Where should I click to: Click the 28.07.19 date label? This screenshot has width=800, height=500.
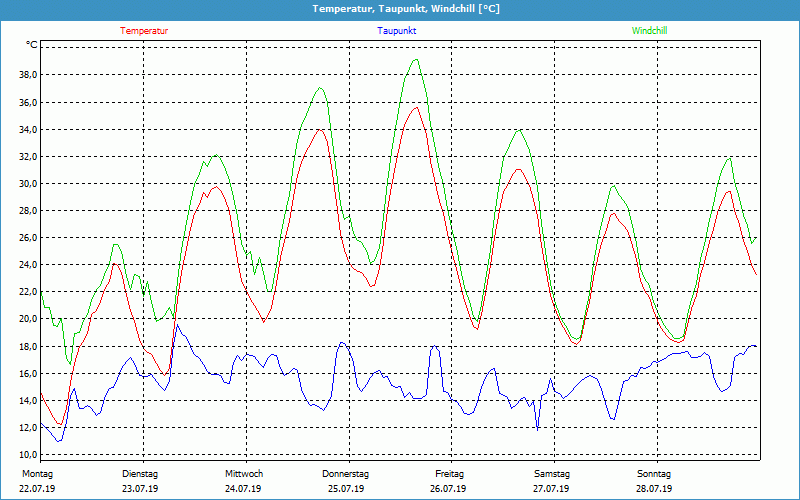654,489
